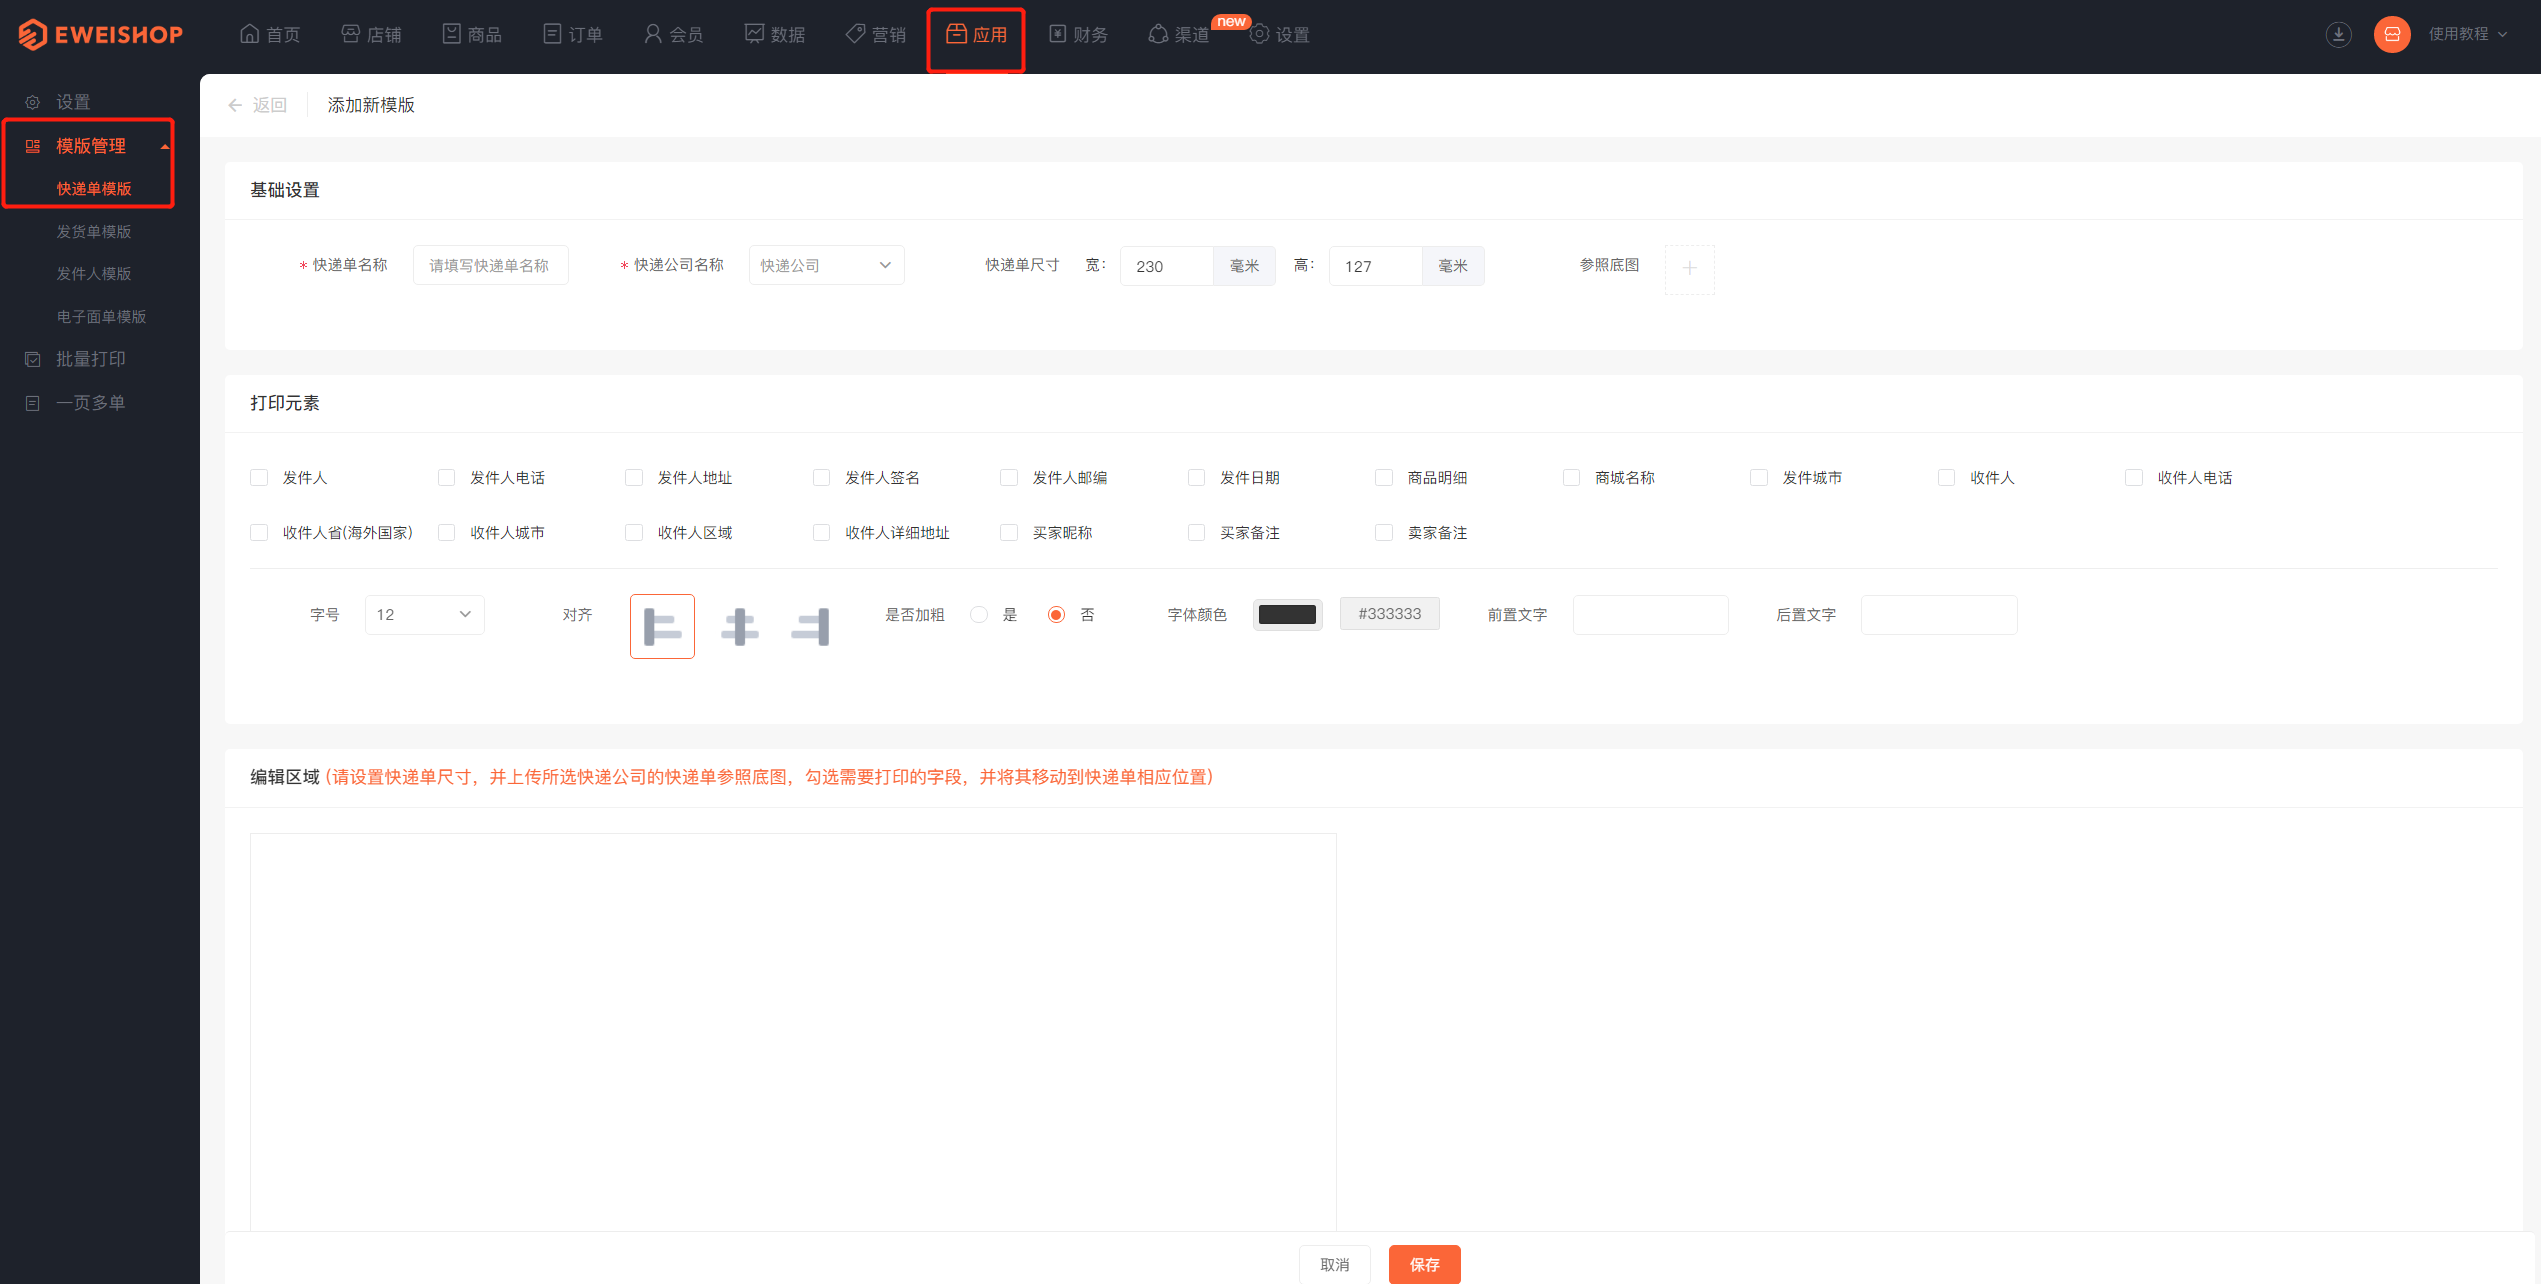
Task: Click the EWEISHOP logo
Action: [x=100, y=34]
